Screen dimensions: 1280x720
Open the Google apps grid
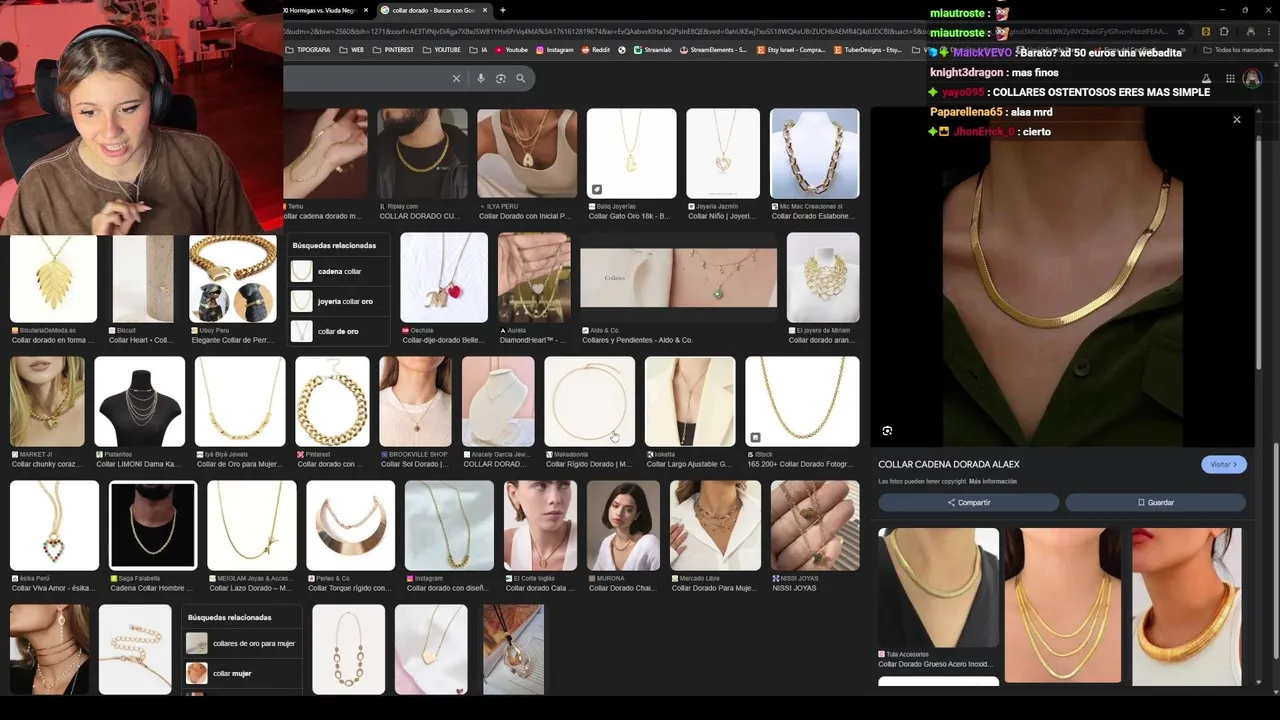coord(1230,79)
